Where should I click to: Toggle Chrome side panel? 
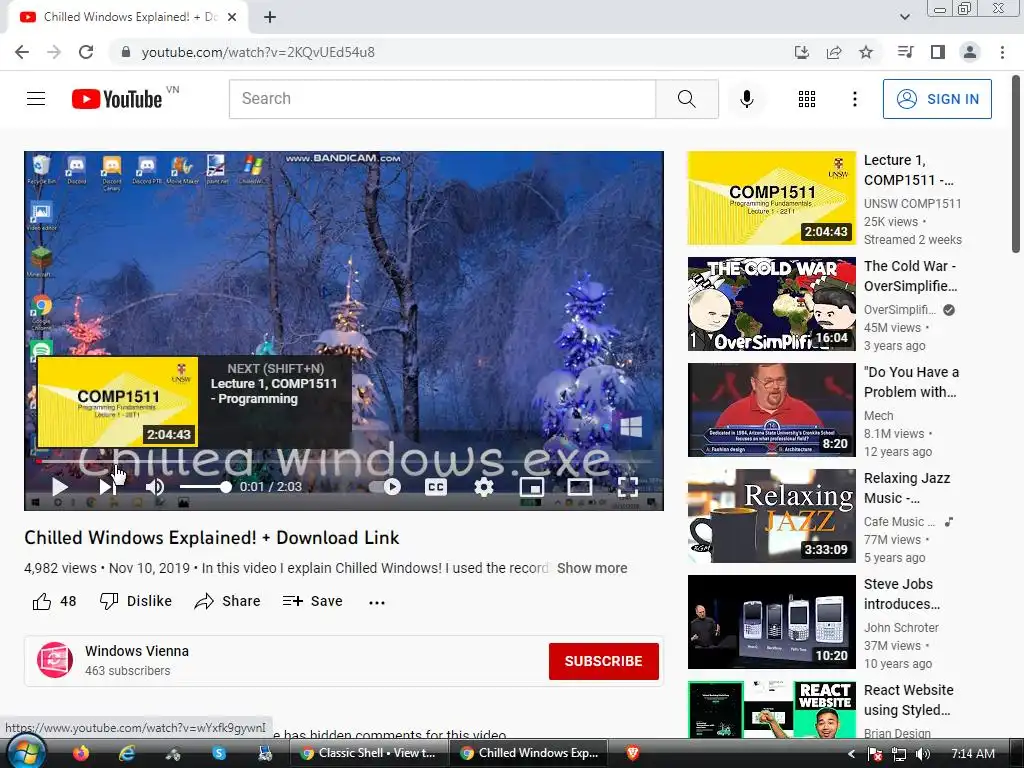coord(938,52)
